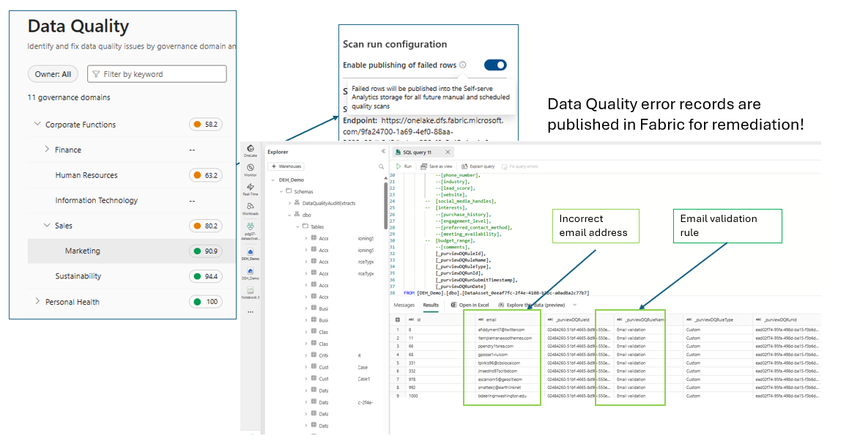Expand the DataQualityAuditExtracts schema
Image resolution: width=860 pixels, height=447 pixels.
pyautogui.click(x=290, y=203)
